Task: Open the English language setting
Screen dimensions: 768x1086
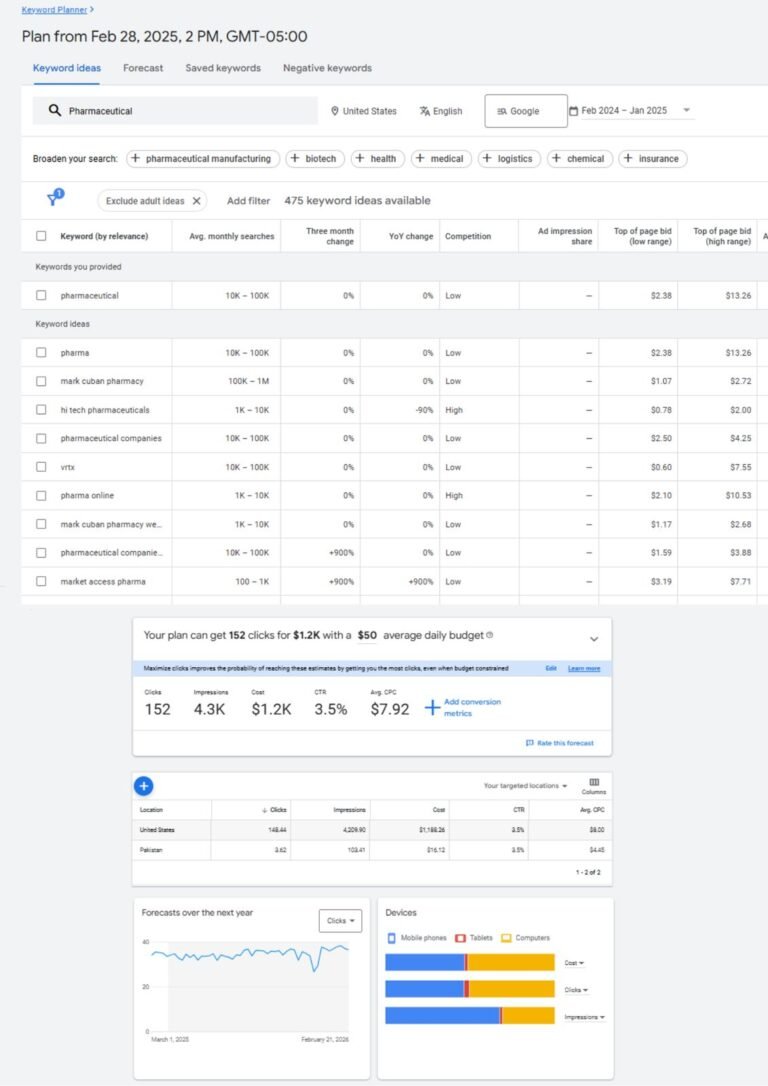Action: point(440,111)
